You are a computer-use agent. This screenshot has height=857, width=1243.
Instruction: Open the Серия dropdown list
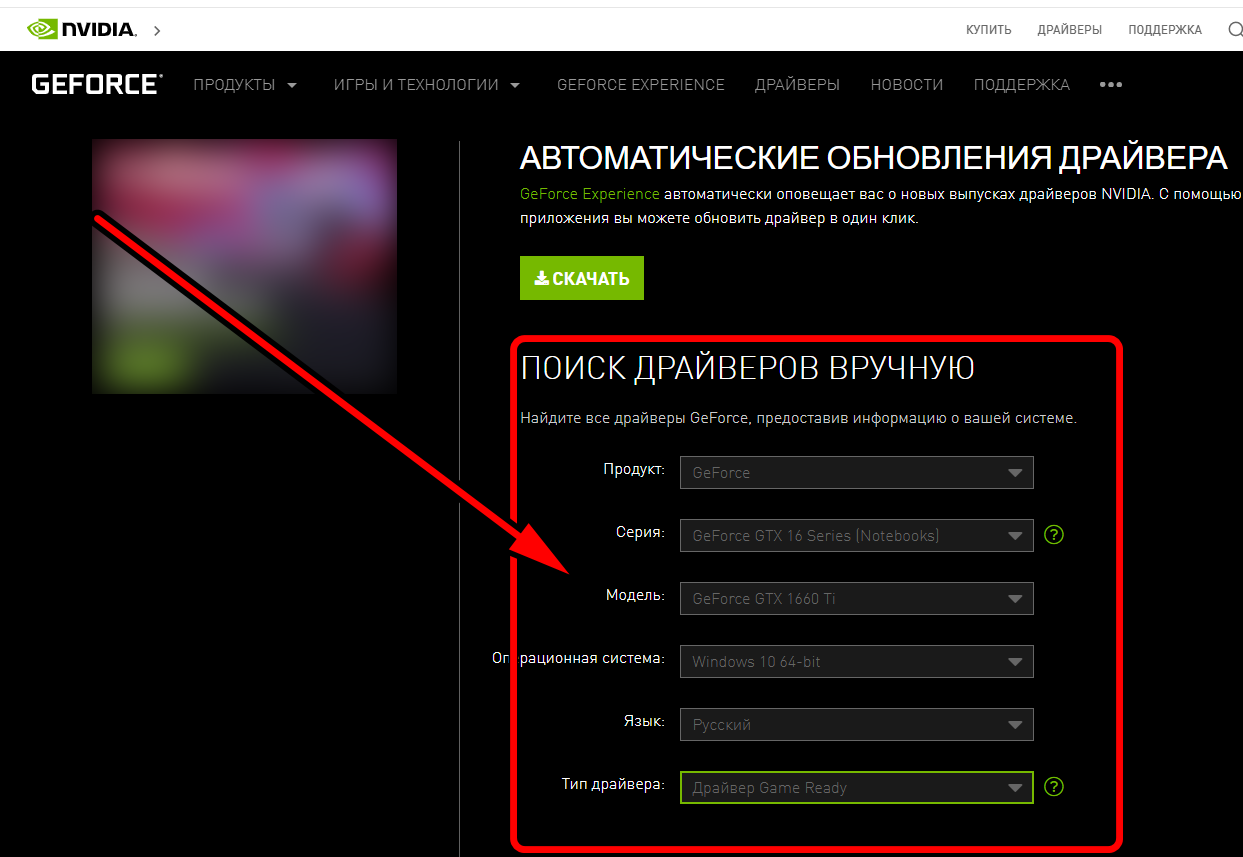click(x=855, y=536)
